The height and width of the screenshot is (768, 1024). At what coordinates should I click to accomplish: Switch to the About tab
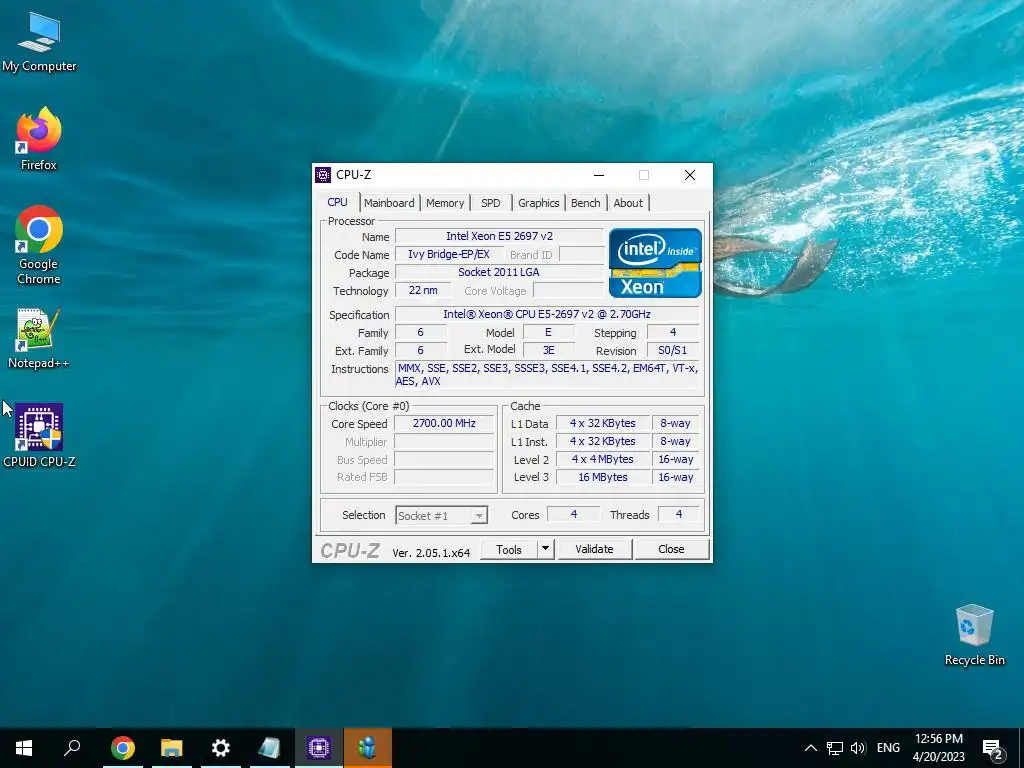point(628,203)
